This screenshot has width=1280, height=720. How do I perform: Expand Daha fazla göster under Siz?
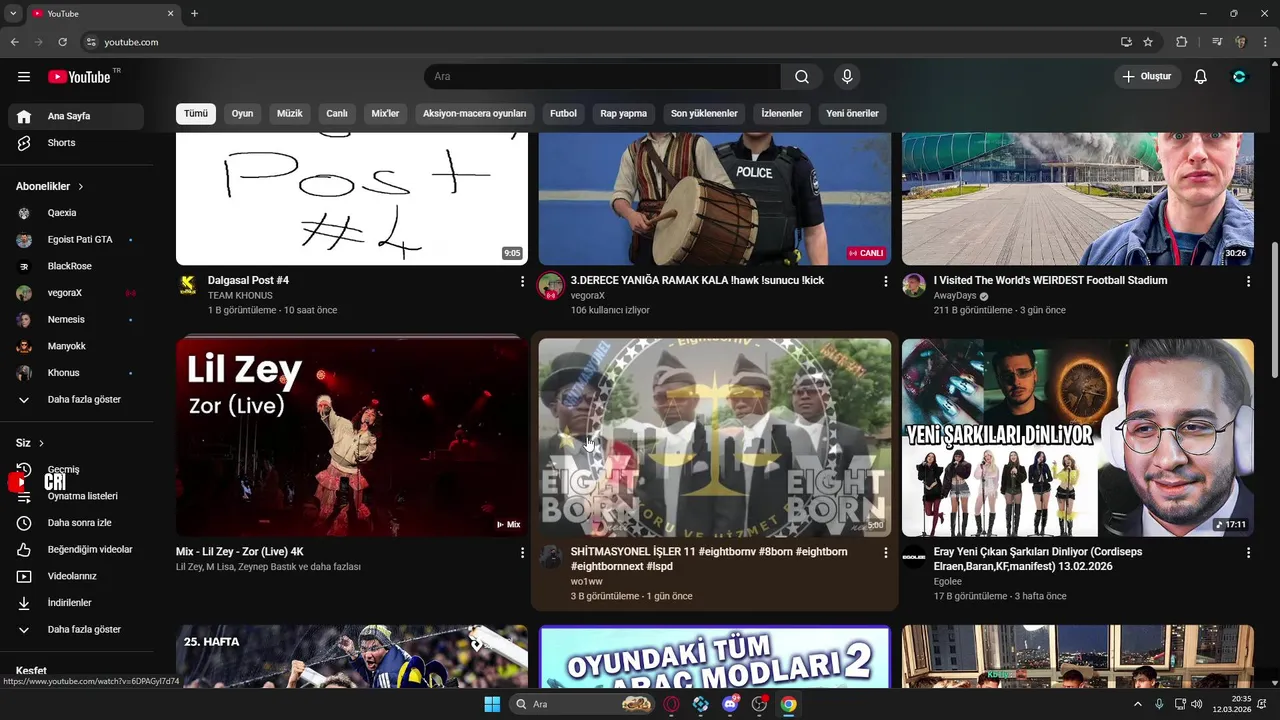pos(76,630)
